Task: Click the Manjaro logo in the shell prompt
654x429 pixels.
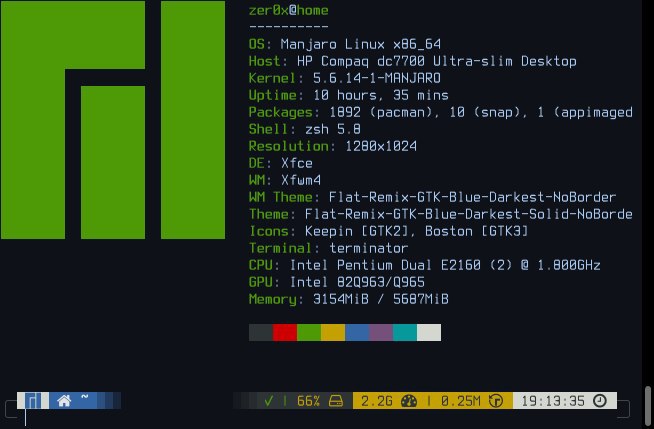Action: pos(33,401)
